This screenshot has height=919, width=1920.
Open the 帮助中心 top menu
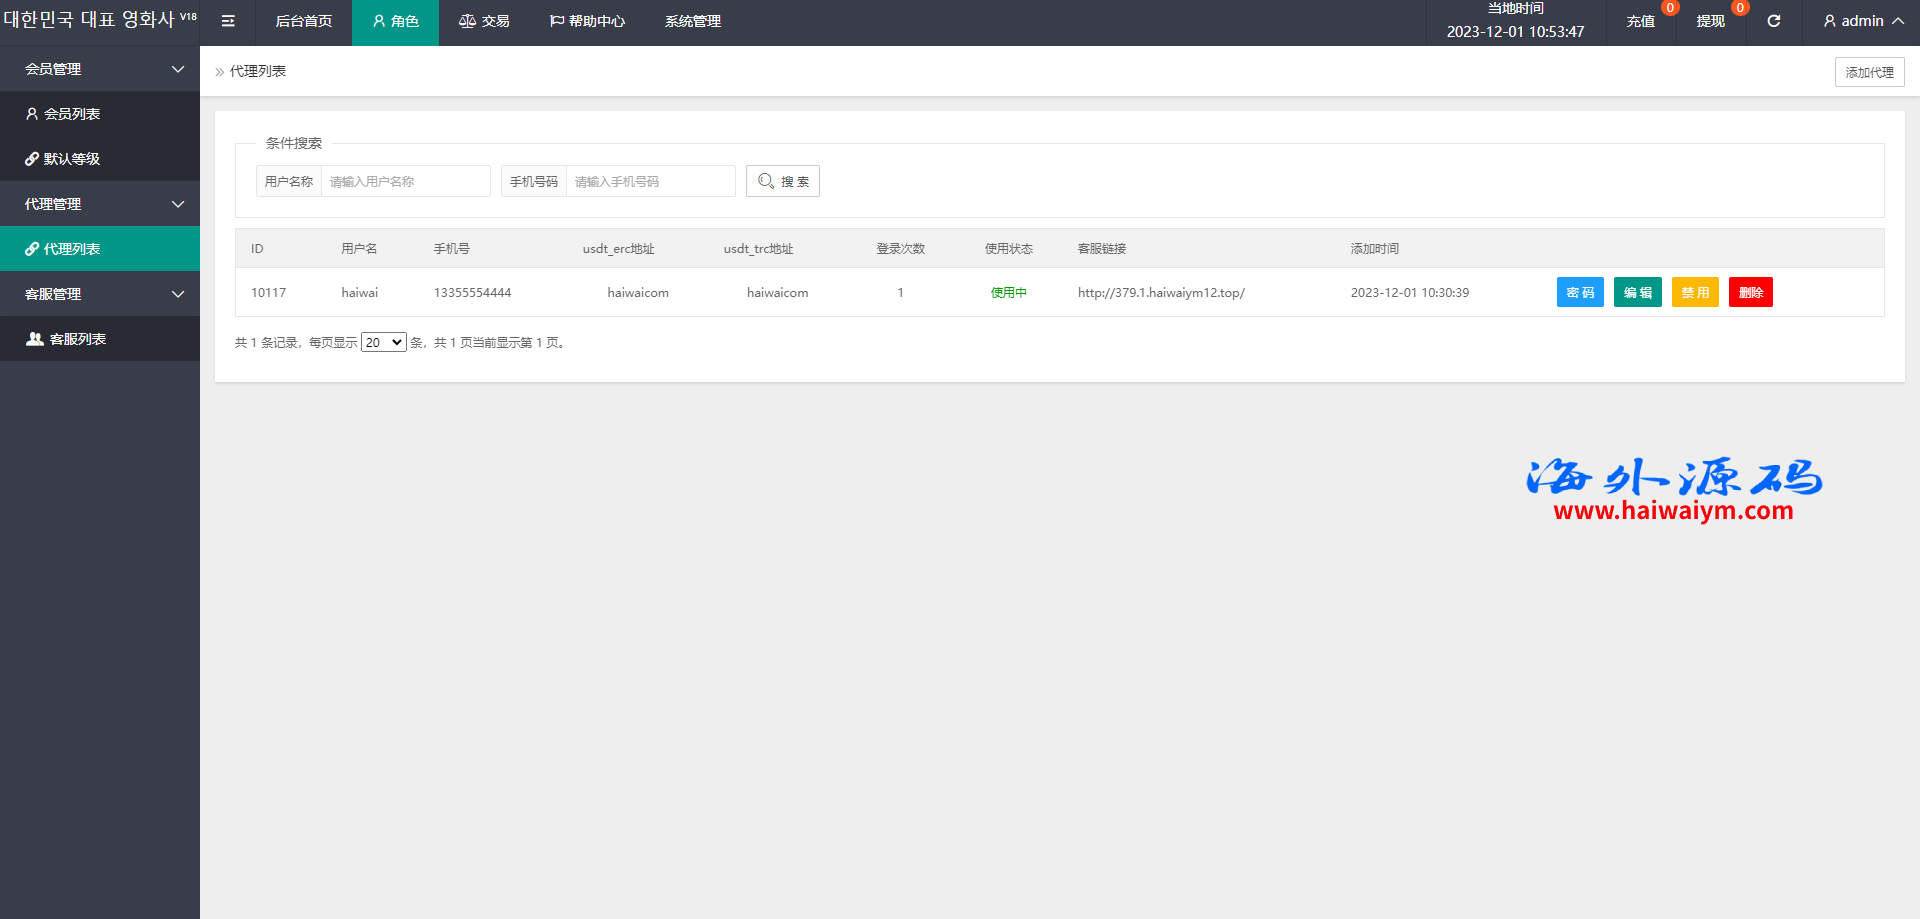pos(587,21)
